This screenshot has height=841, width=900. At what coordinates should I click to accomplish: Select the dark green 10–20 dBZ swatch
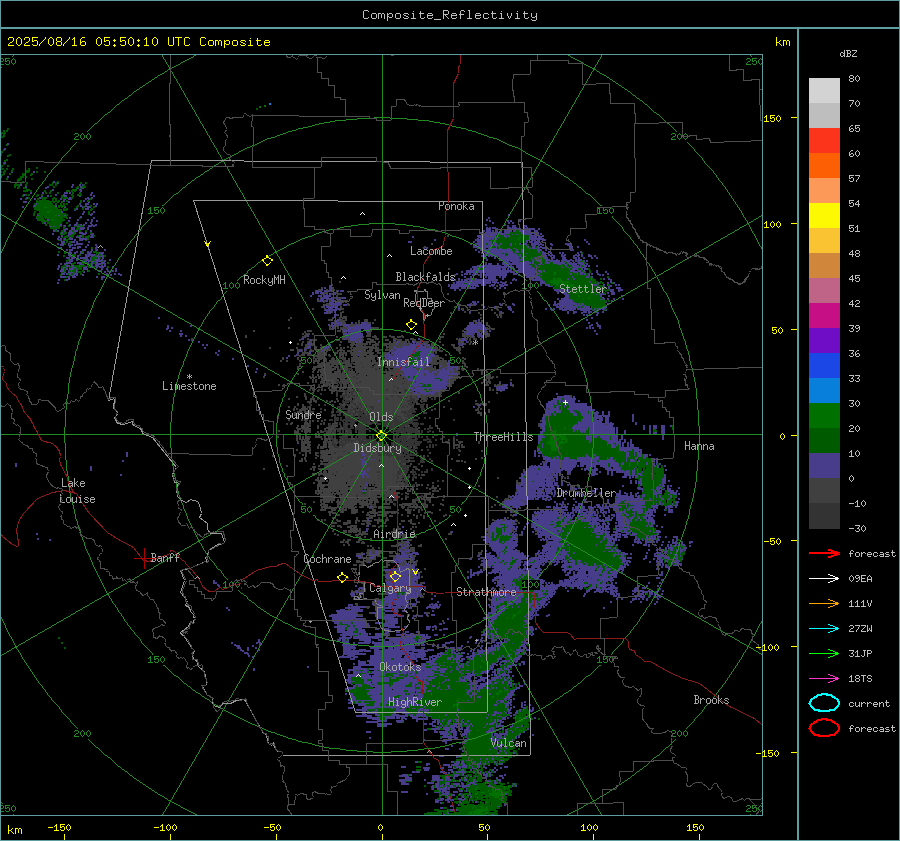824,441
